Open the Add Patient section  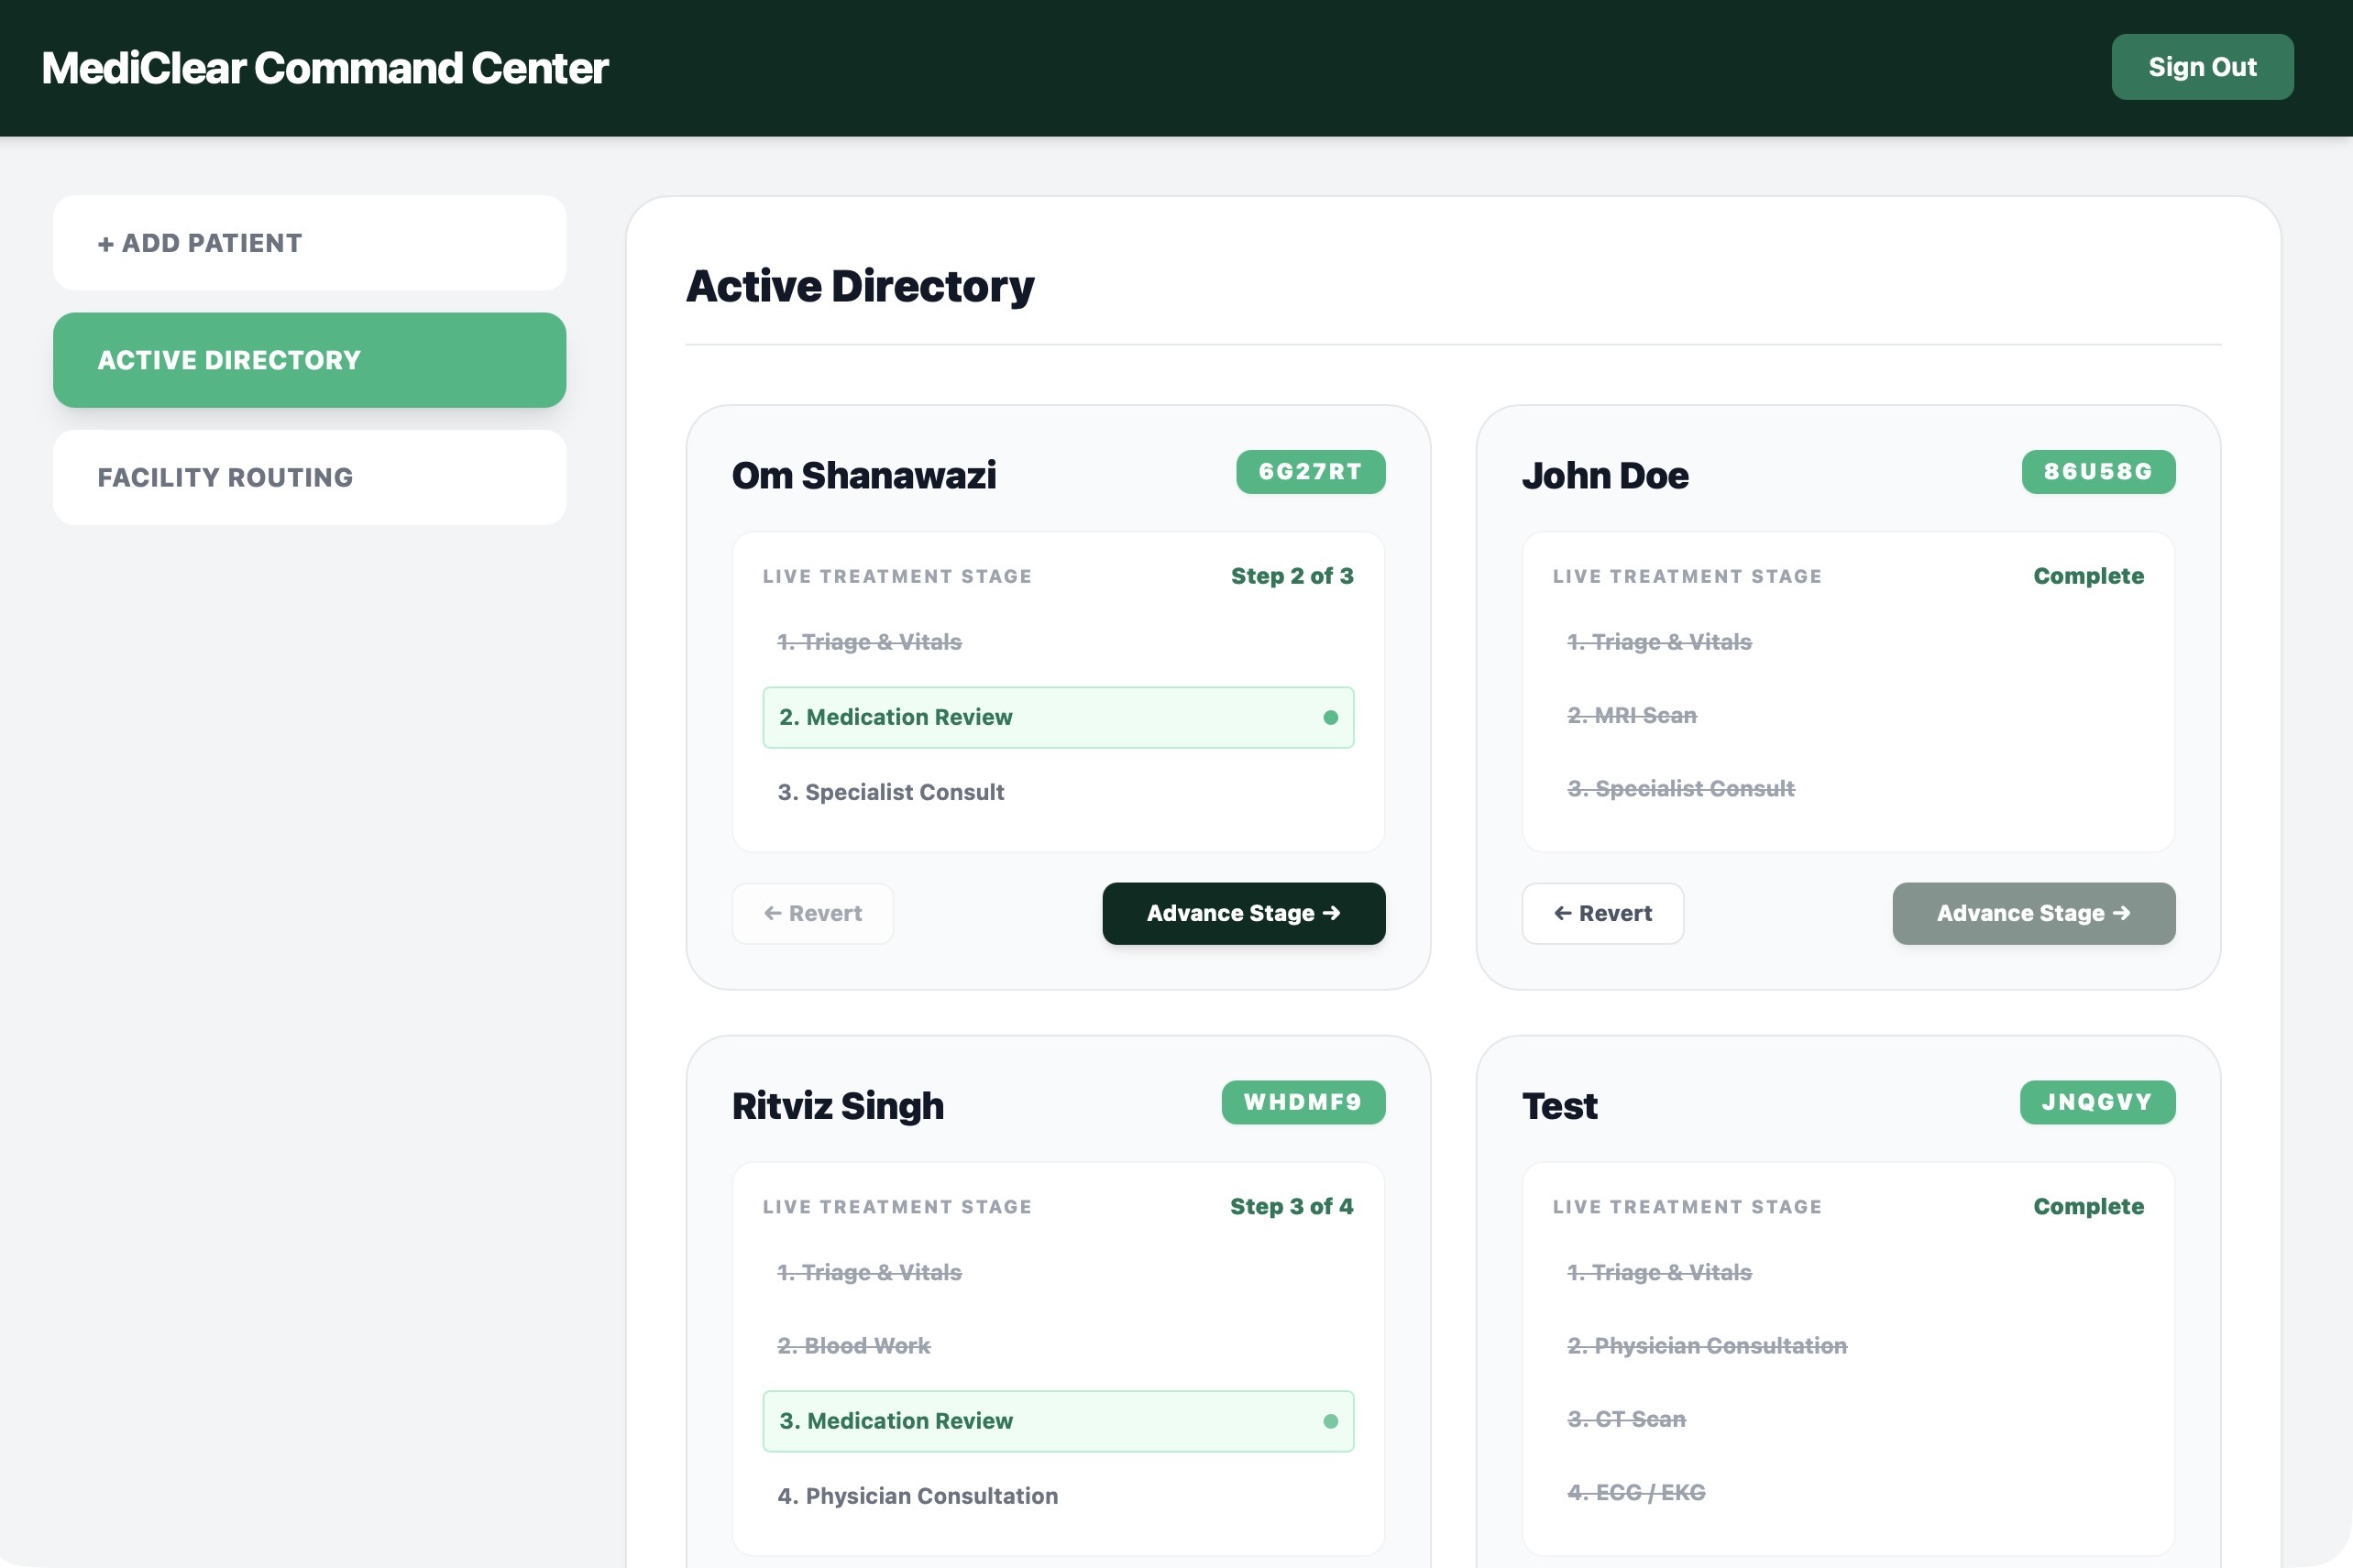coord(309,243)
